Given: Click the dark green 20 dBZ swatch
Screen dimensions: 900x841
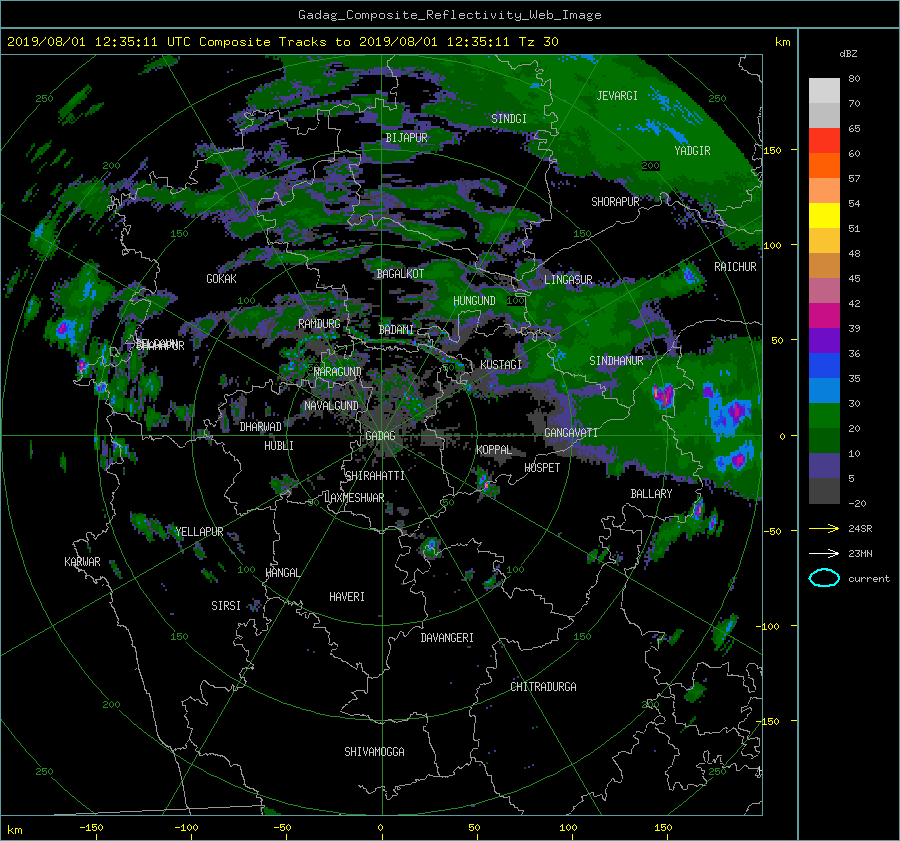Looking at the screenshot, I should [824, 440].
